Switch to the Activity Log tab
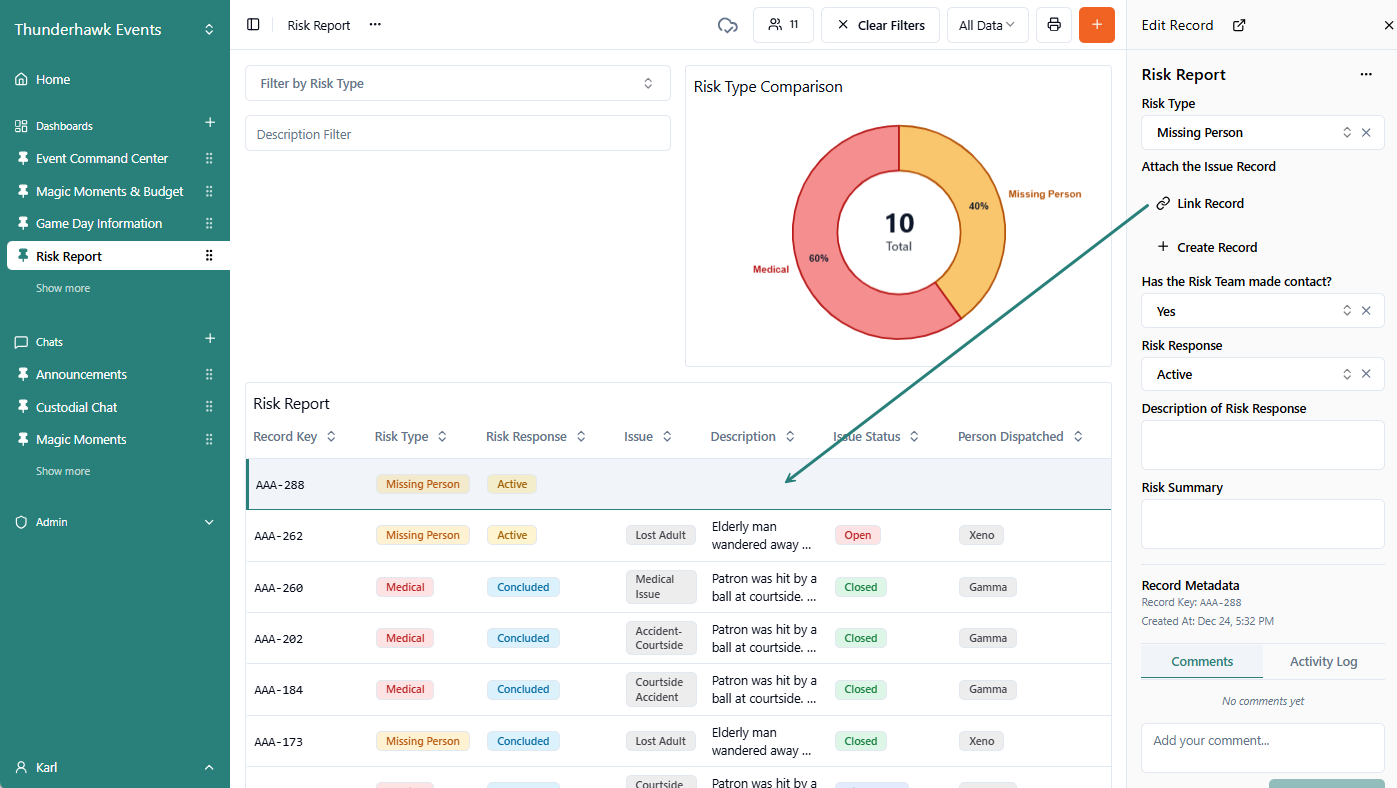The width and height of the screenshot is (1397, 788). [x=1323, y=661]
